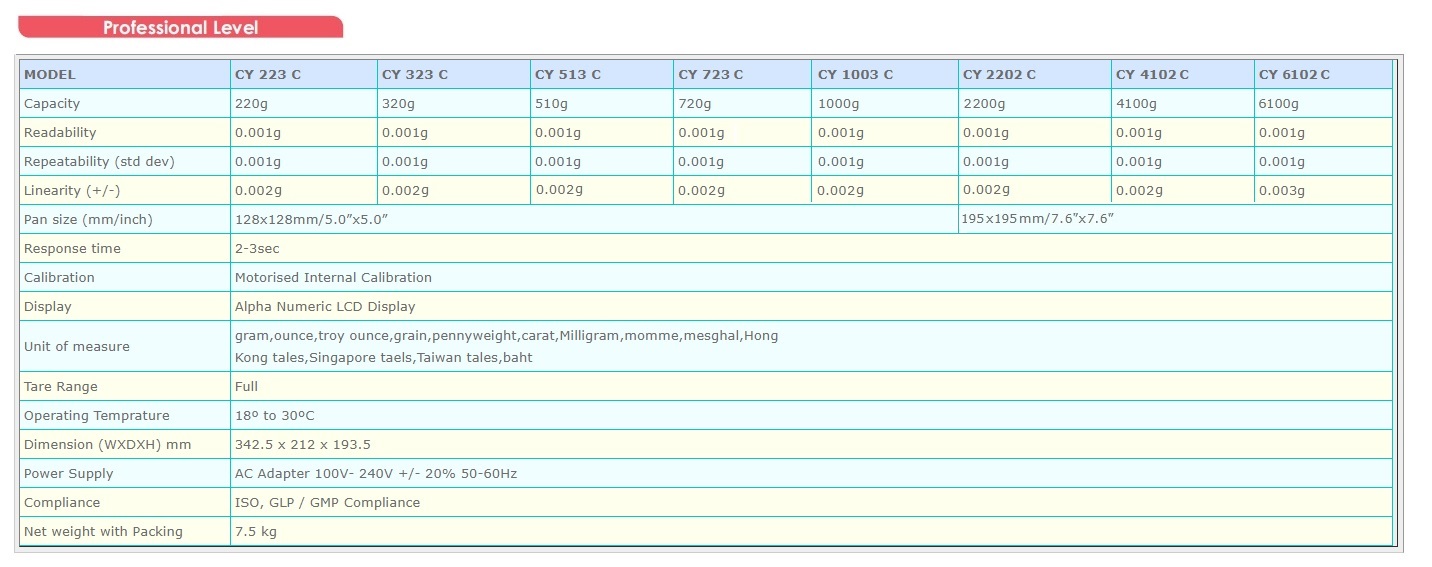Click the 'Calibration' row label

[x=59, y=278]
